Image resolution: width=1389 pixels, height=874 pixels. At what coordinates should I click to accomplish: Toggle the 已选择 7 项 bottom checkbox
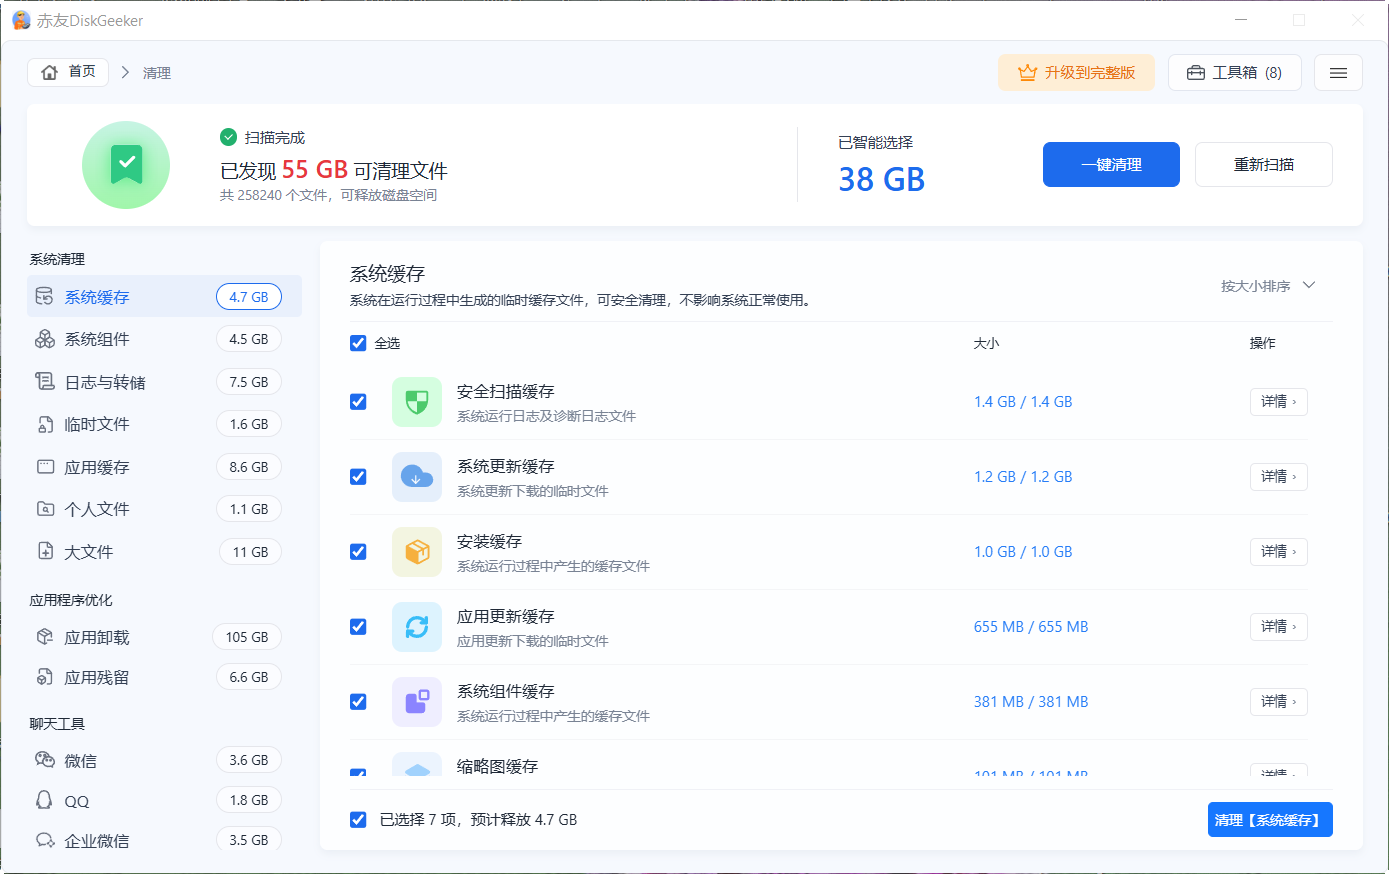358,820
